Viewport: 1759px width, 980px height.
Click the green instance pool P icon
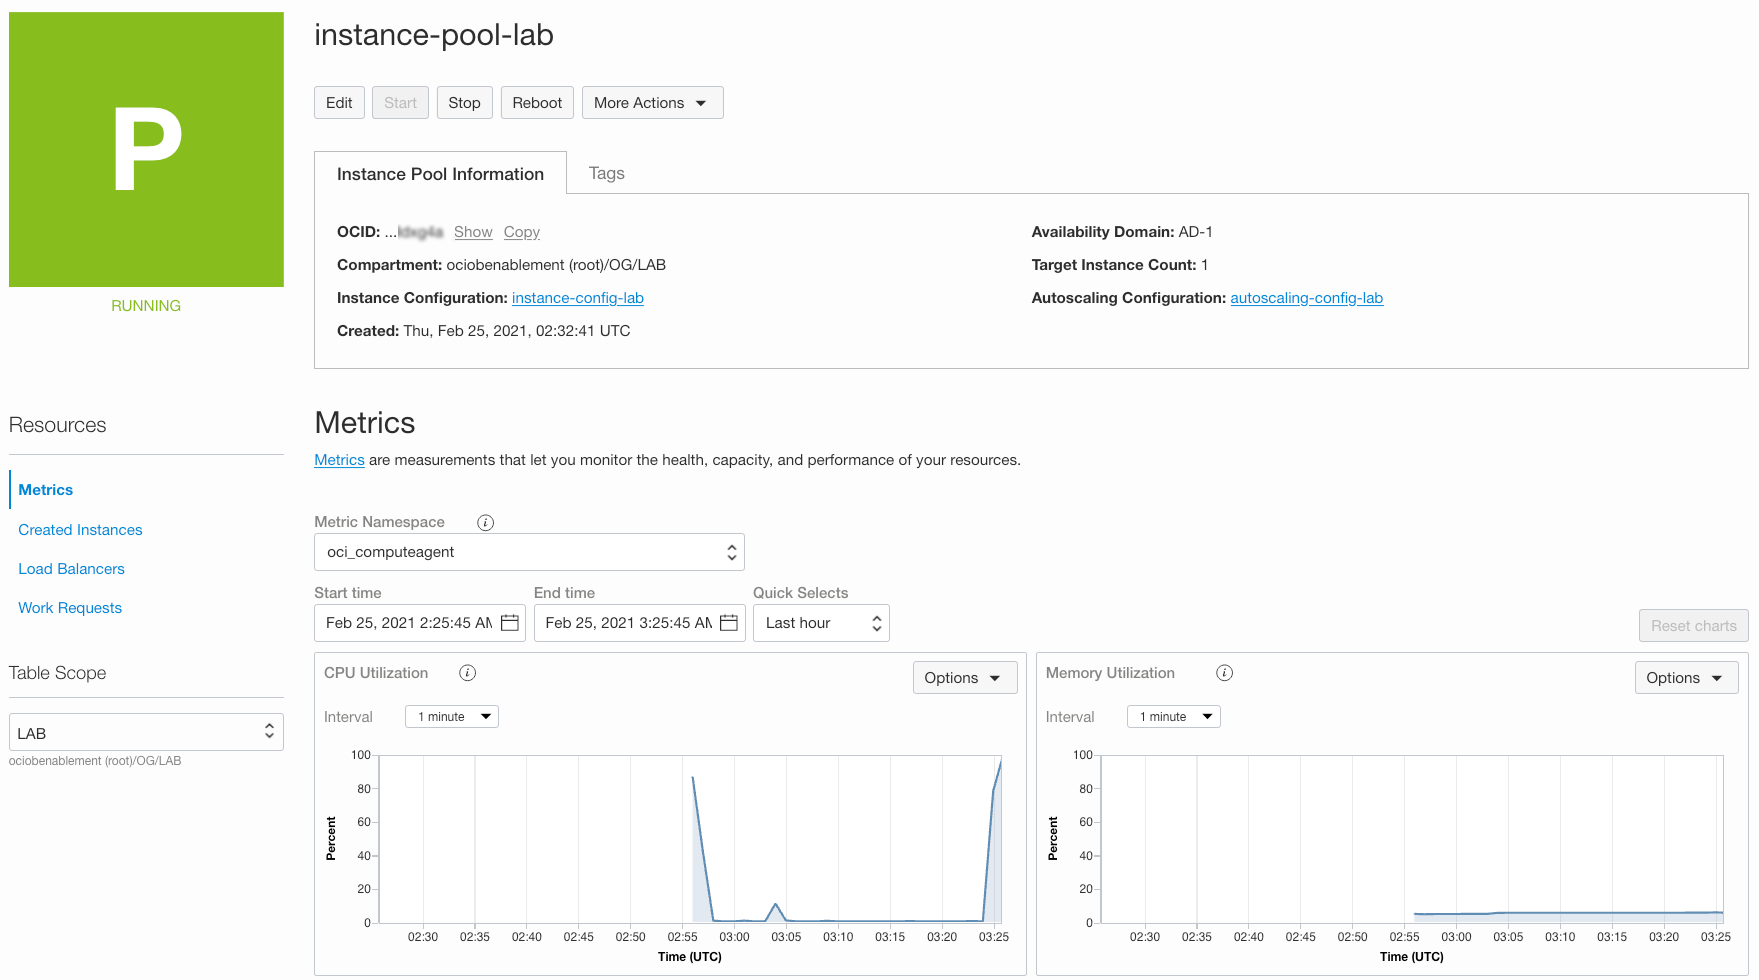point(146,150)
